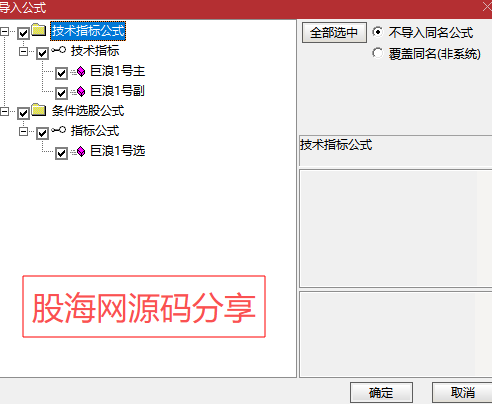Select the 覆盖同名(非系统) radio option

(x=377, y=53)
